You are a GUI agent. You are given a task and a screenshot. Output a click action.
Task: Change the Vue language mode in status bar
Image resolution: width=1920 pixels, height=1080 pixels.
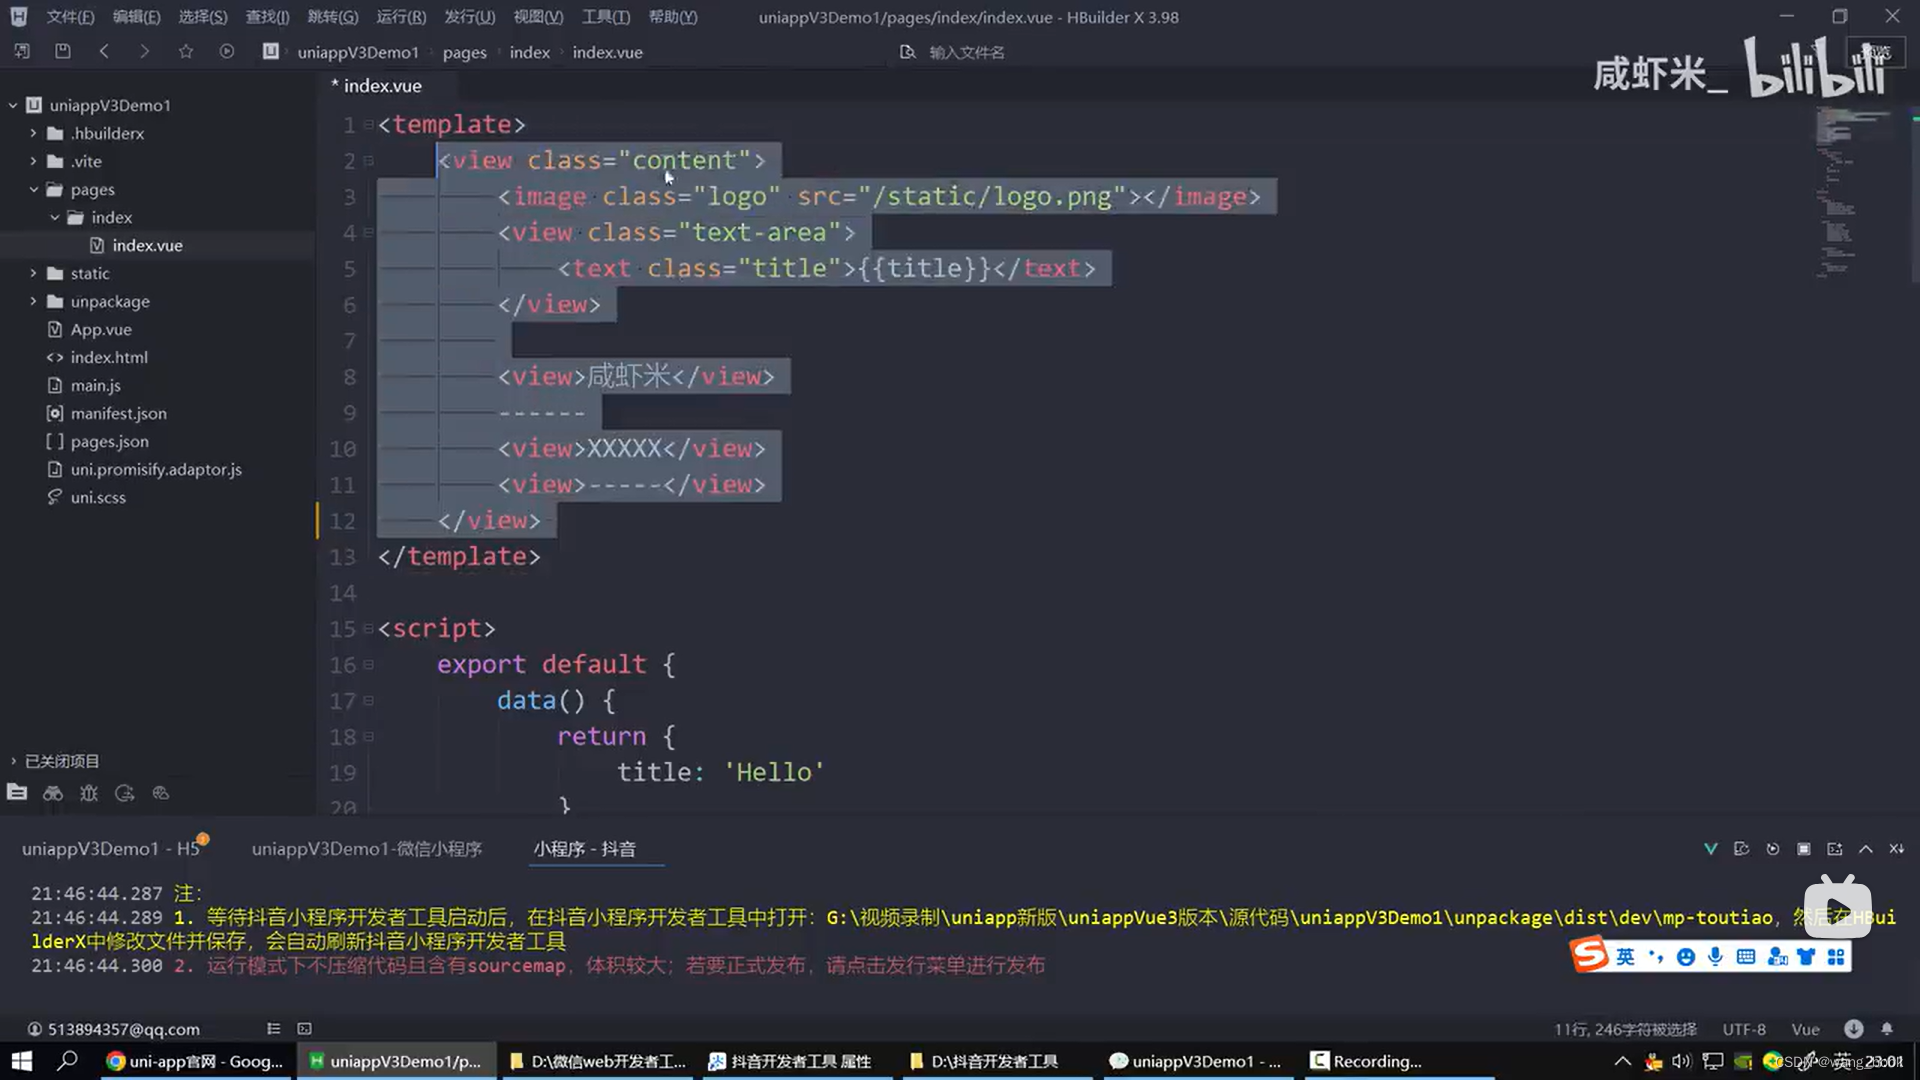pos(1805,1029)
